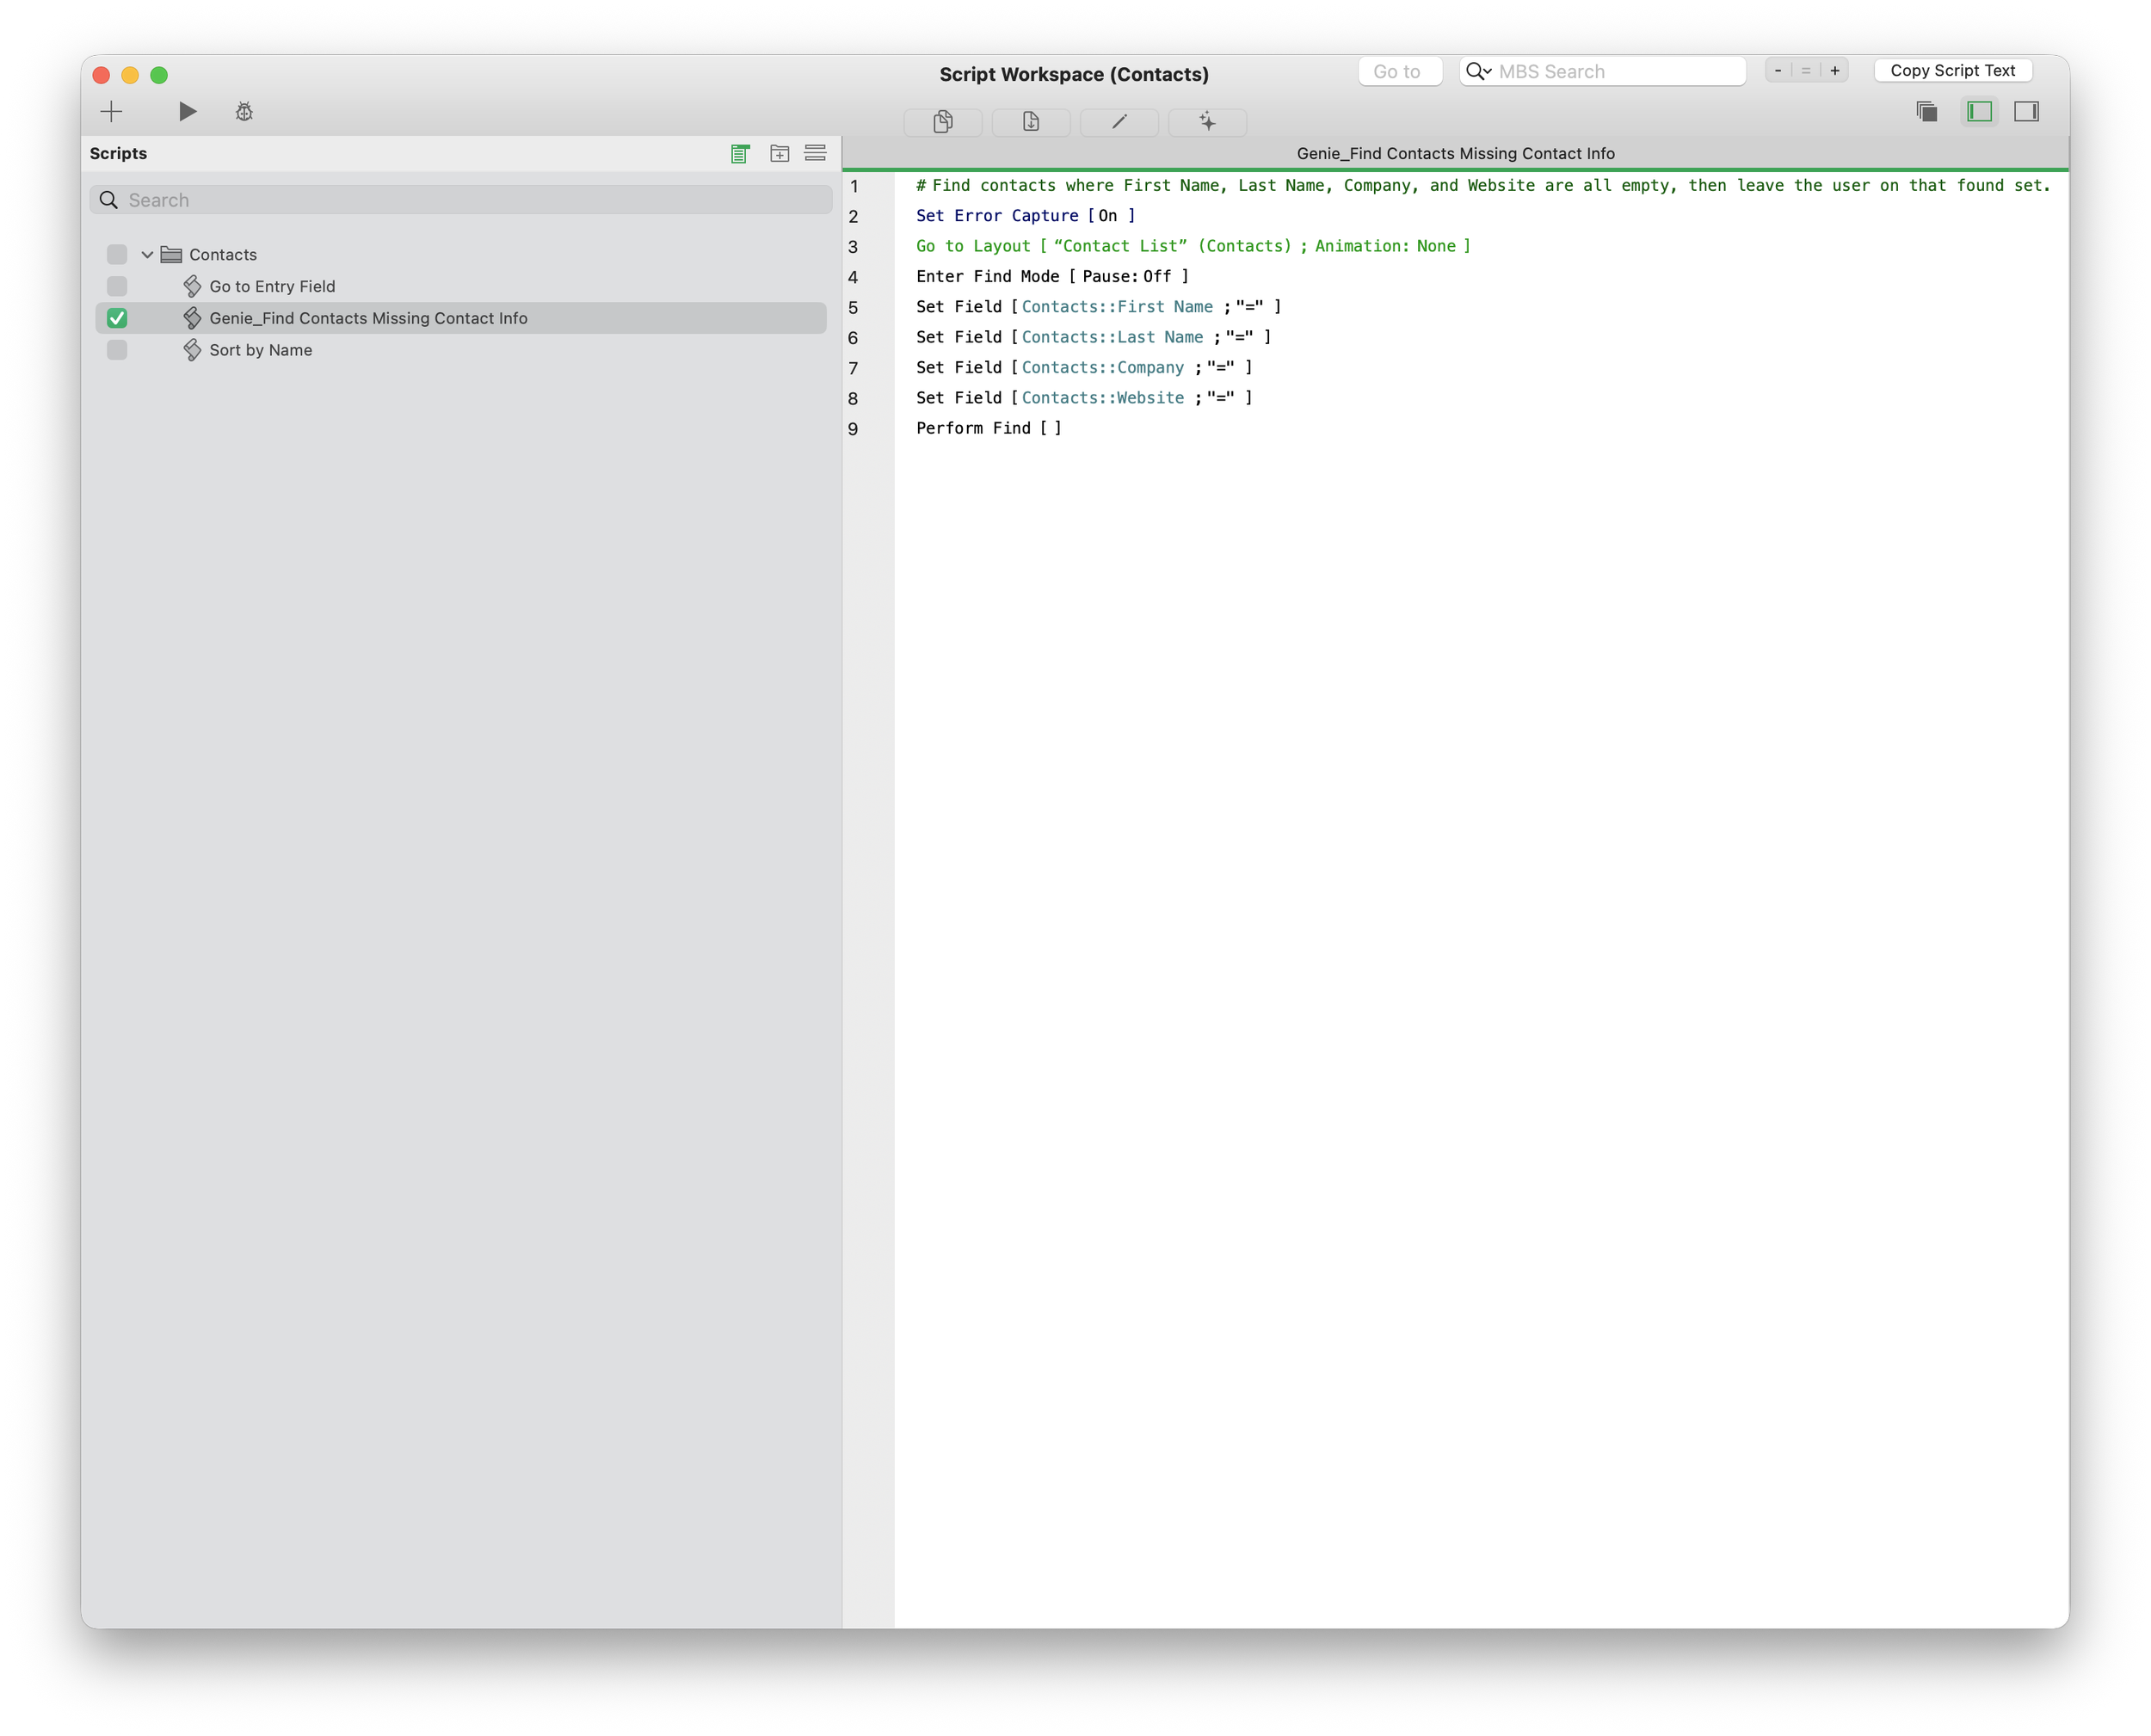Click line number 9 in the gutter
The image size is (2151, 1736).
click(x=853, y=428)
